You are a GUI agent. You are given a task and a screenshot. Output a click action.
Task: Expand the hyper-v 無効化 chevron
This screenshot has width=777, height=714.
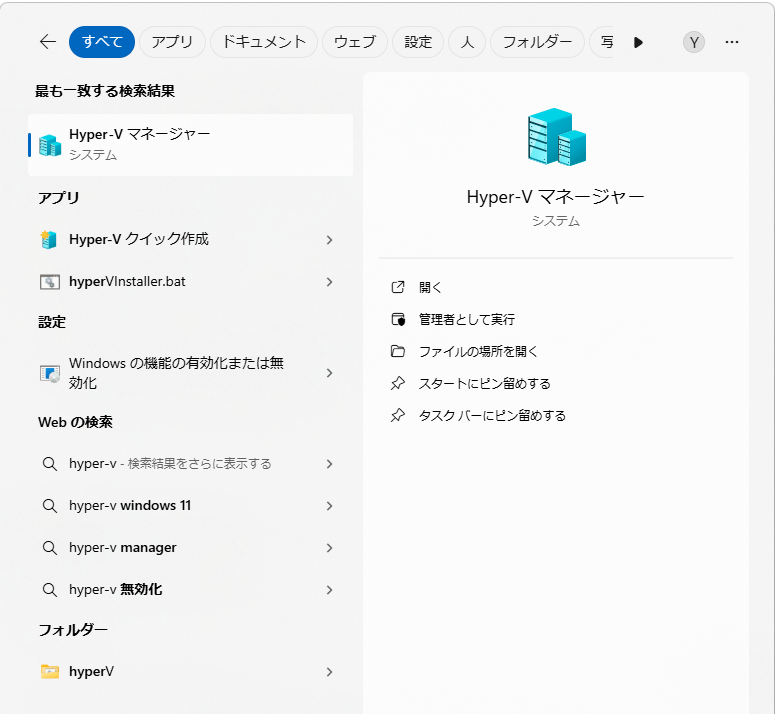330,590
